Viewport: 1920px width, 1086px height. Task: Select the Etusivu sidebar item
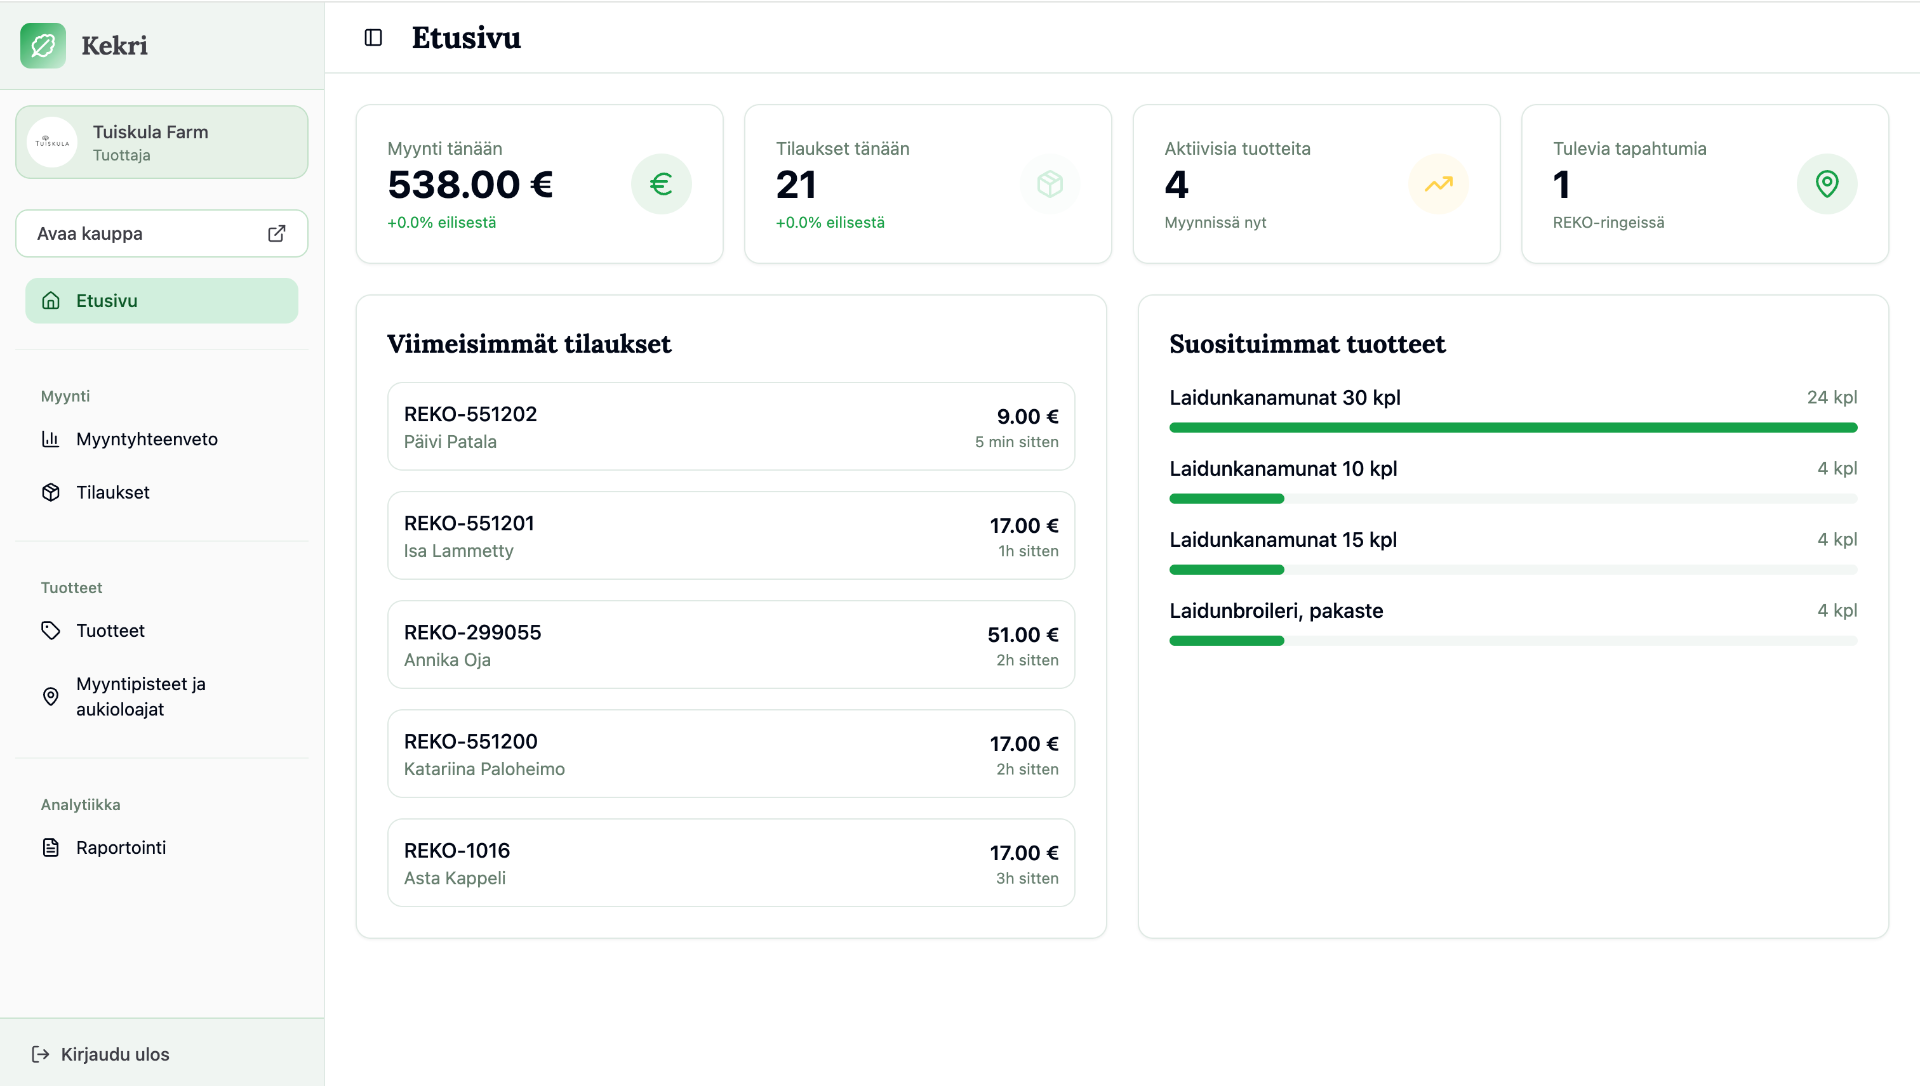162,301
